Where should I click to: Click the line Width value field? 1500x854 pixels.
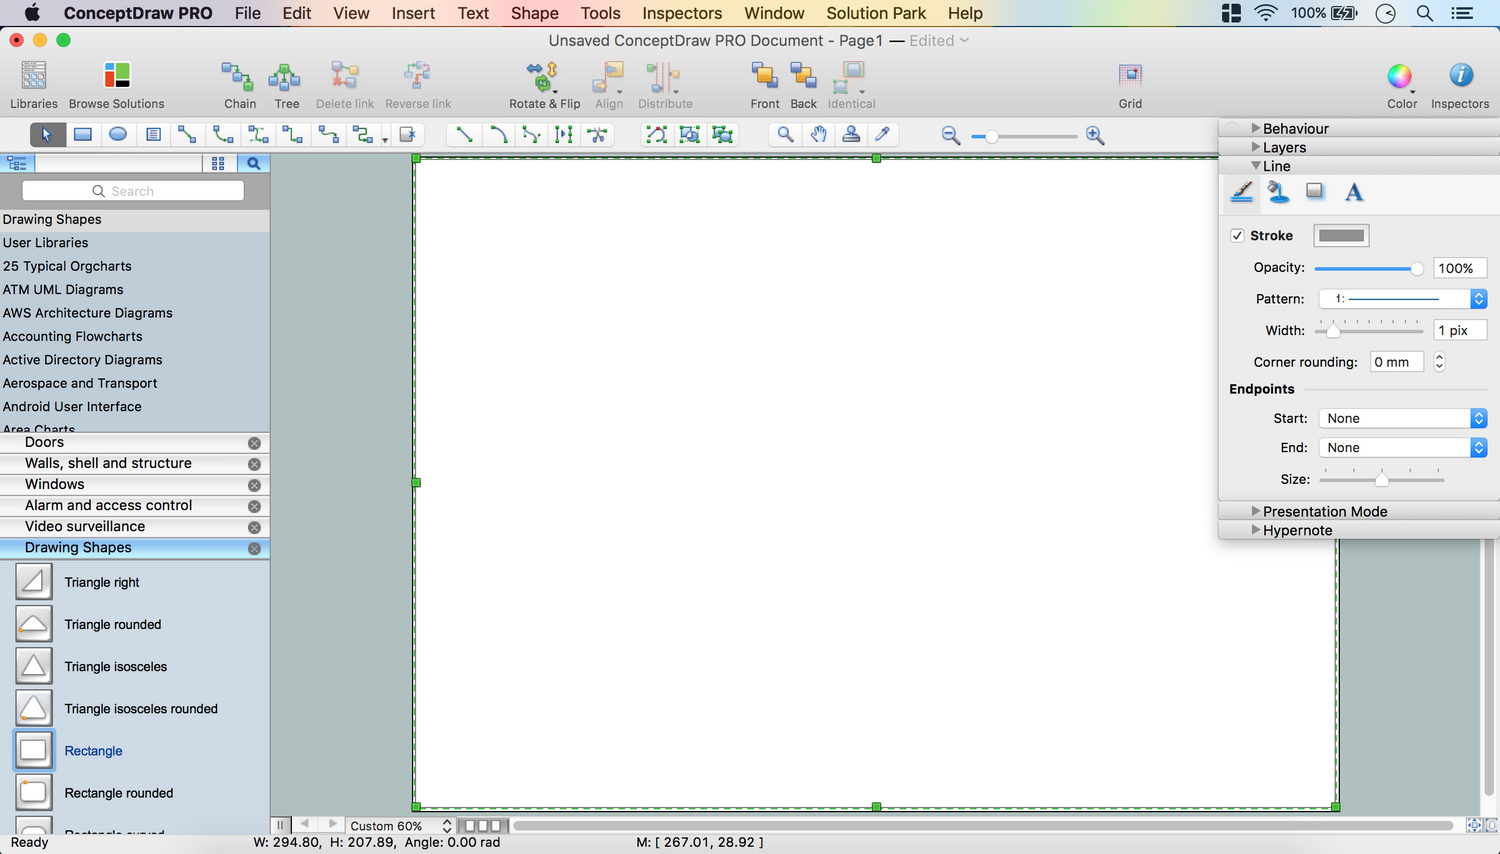coord(1460,330)
